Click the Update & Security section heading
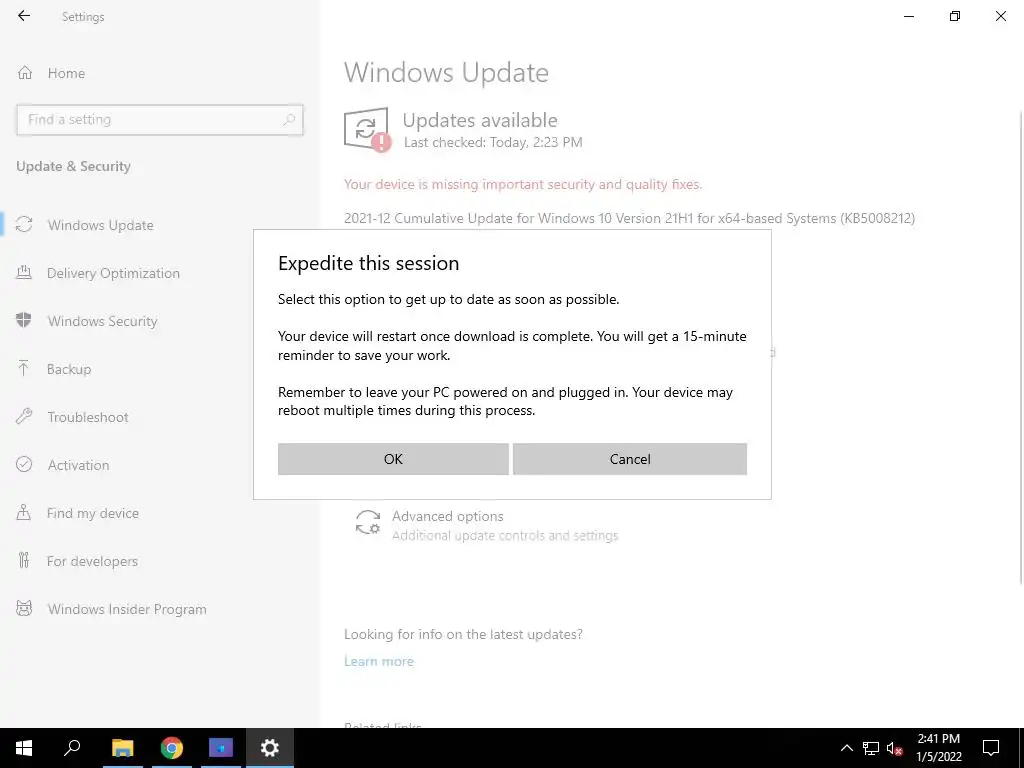Image resolution: width=1024 pixels, height=768 pixels. pos(73,166)
